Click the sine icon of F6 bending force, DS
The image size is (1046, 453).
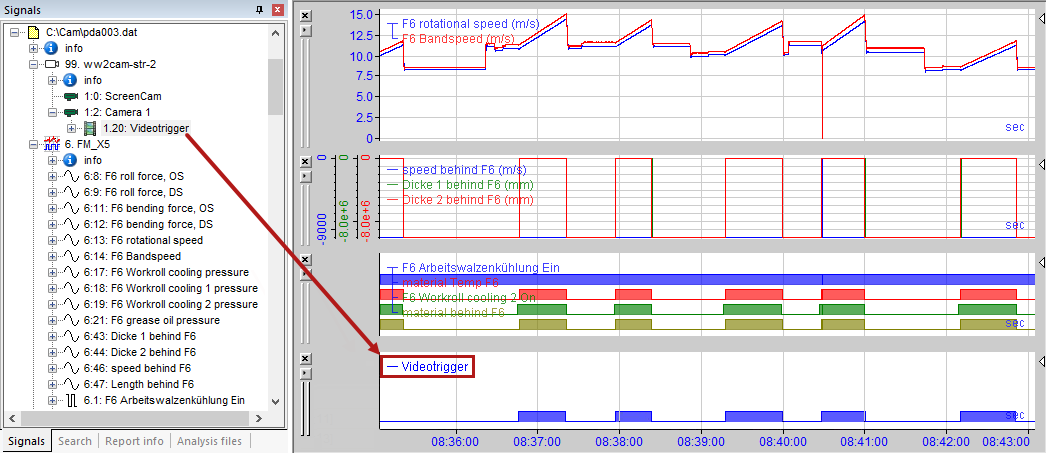pos(71,224)
